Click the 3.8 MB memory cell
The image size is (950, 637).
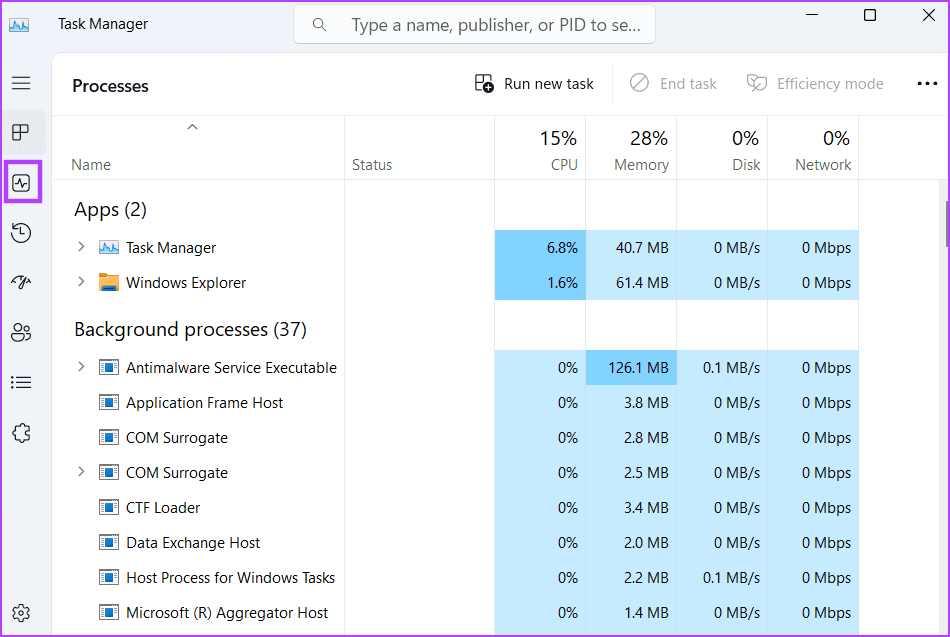tap(631, 402)
